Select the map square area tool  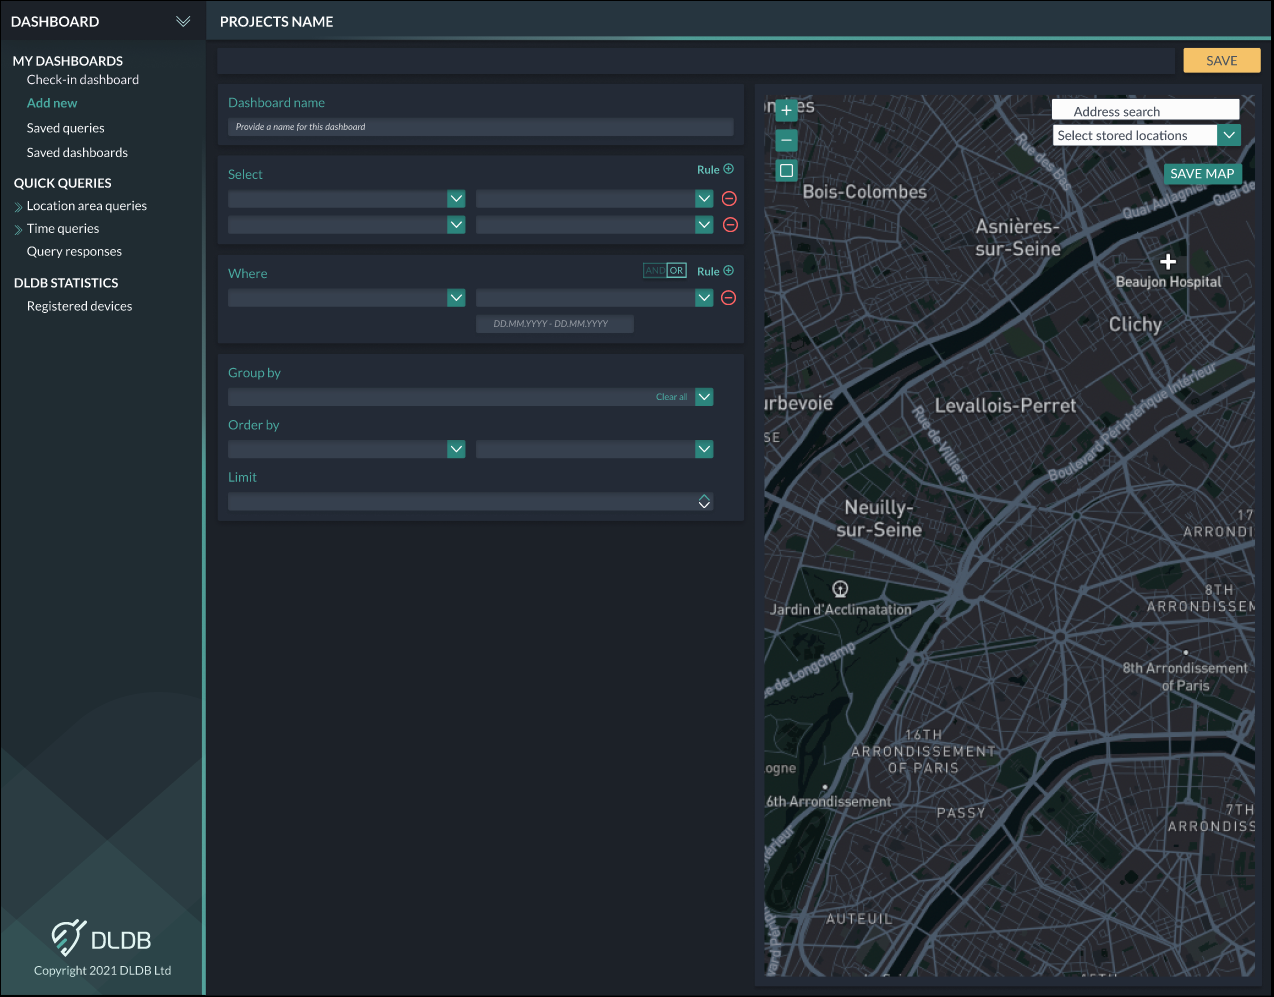pos(787,170)
